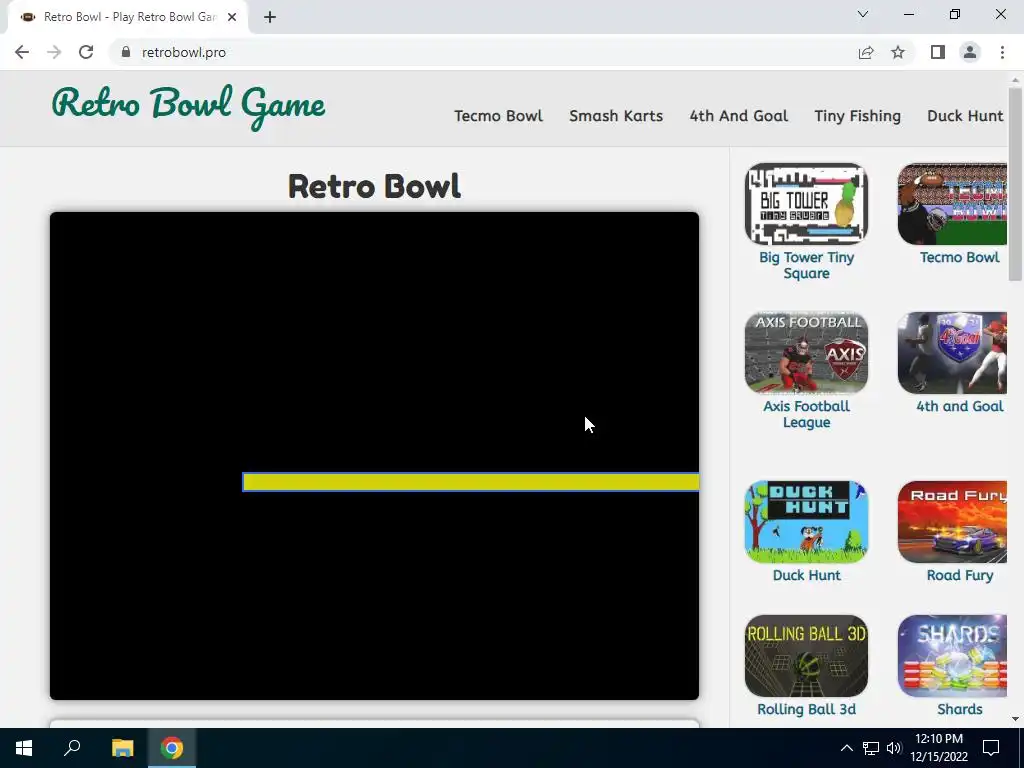This screenshot has width=1024, height=768.
Task: Expand the tab search dropdown
Action: (863, 14)
